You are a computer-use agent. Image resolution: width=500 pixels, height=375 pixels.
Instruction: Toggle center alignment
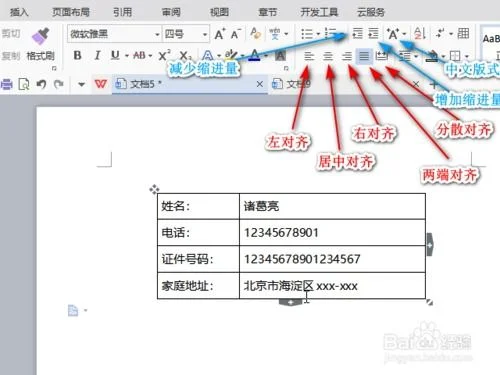click(328, 56)
